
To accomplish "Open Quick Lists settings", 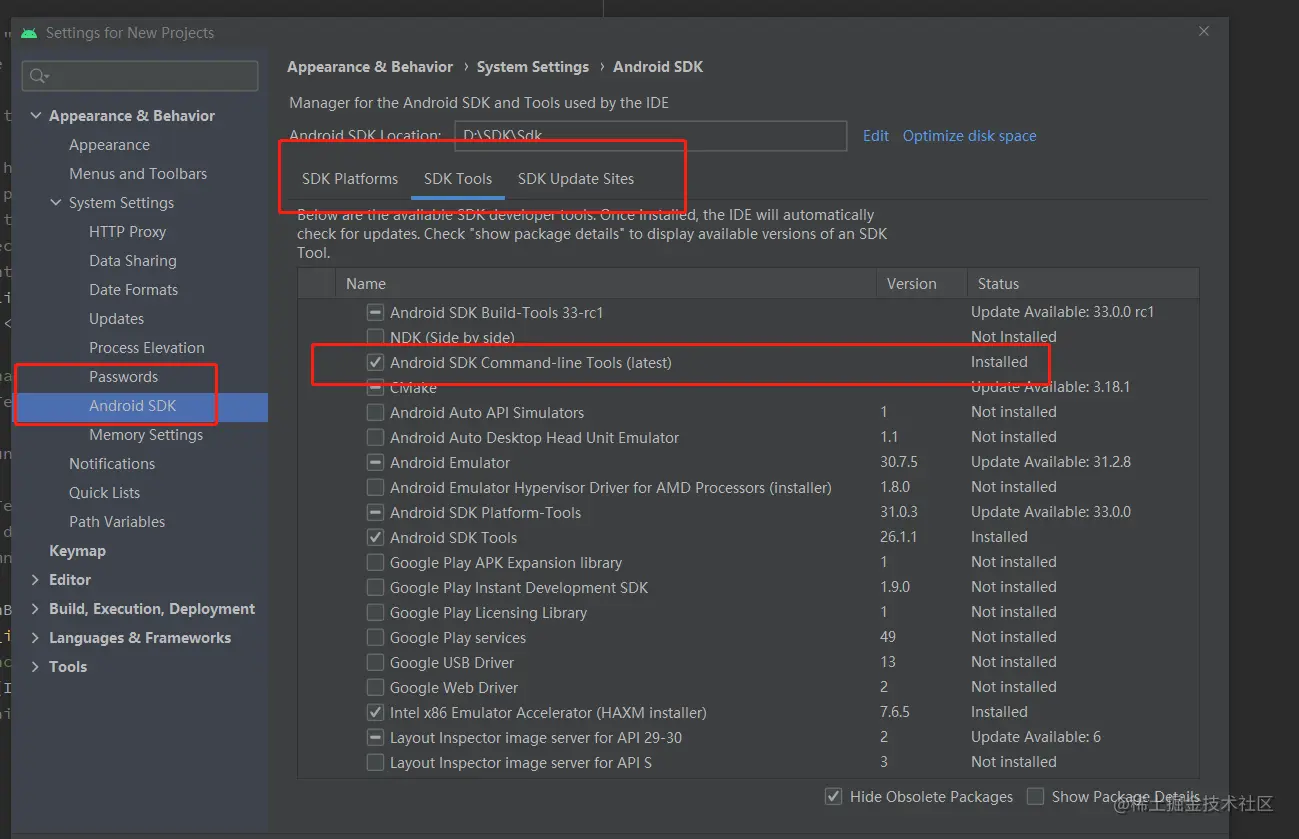I will click(x=104, y=493).
